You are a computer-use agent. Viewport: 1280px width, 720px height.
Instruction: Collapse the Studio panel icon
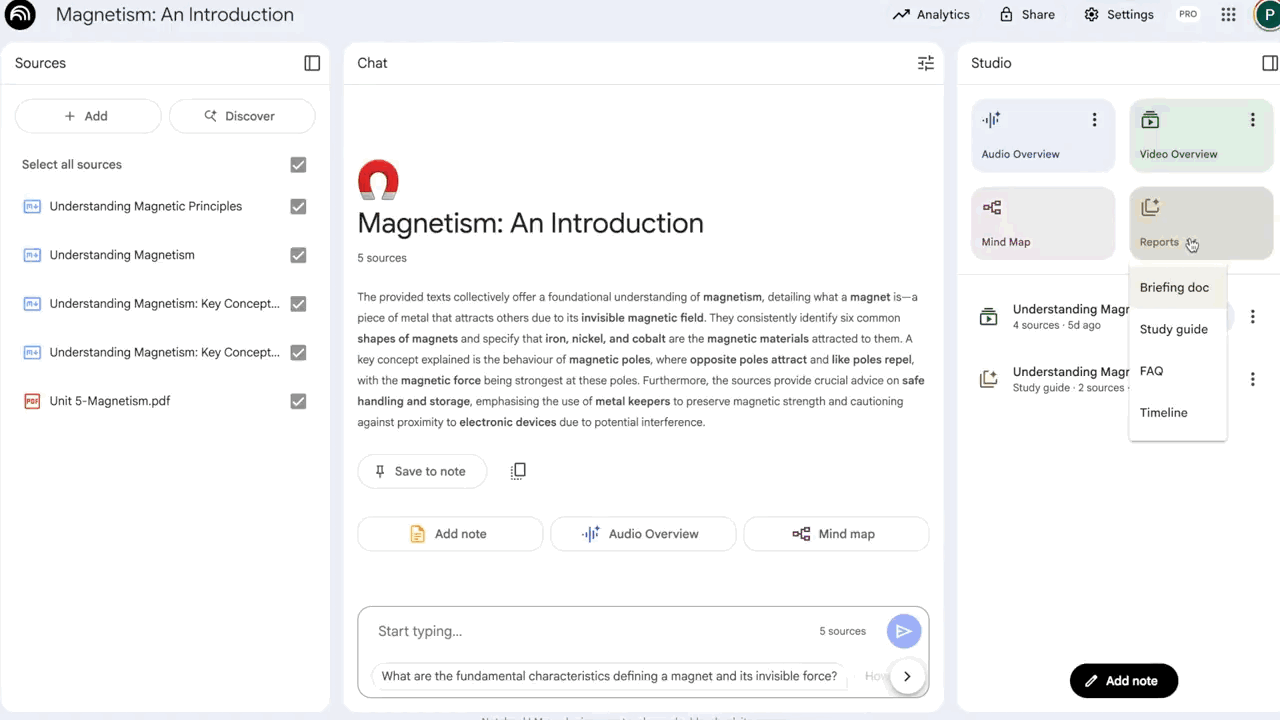[x=1269, y=63]
